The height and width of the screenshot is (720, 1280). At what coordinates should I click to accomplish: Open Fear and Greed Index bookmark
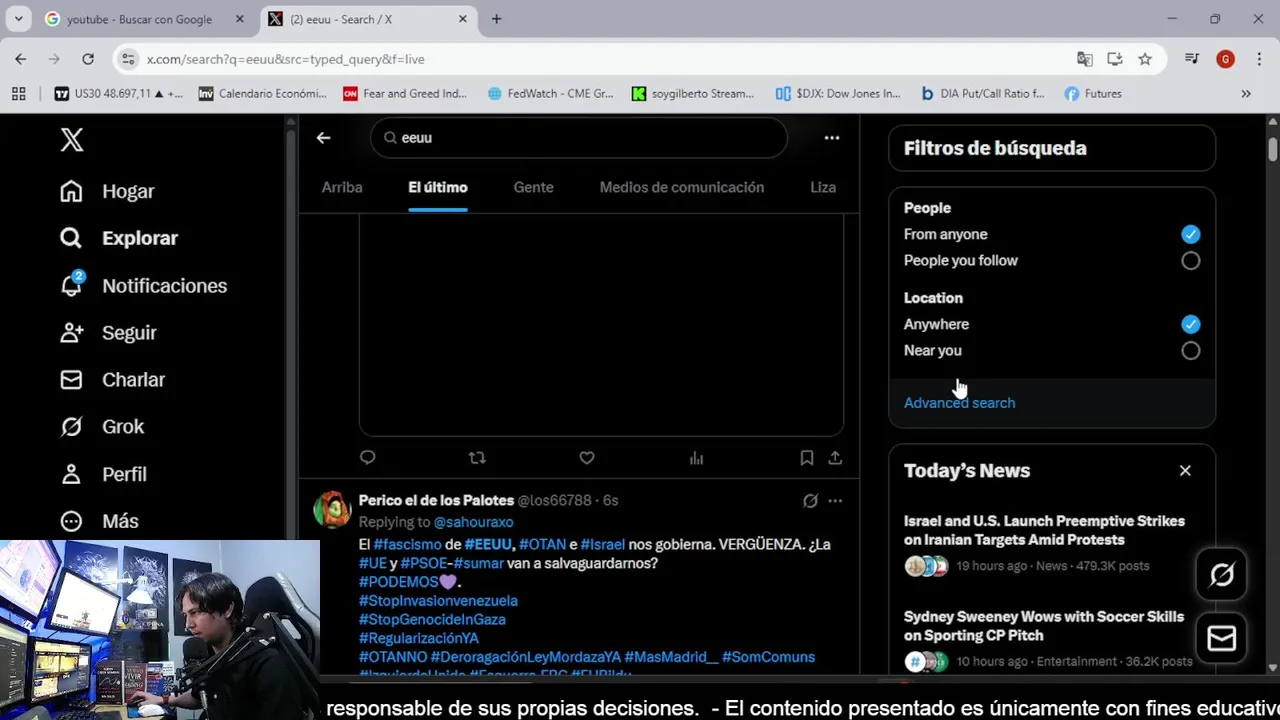[x=405, y=93]
